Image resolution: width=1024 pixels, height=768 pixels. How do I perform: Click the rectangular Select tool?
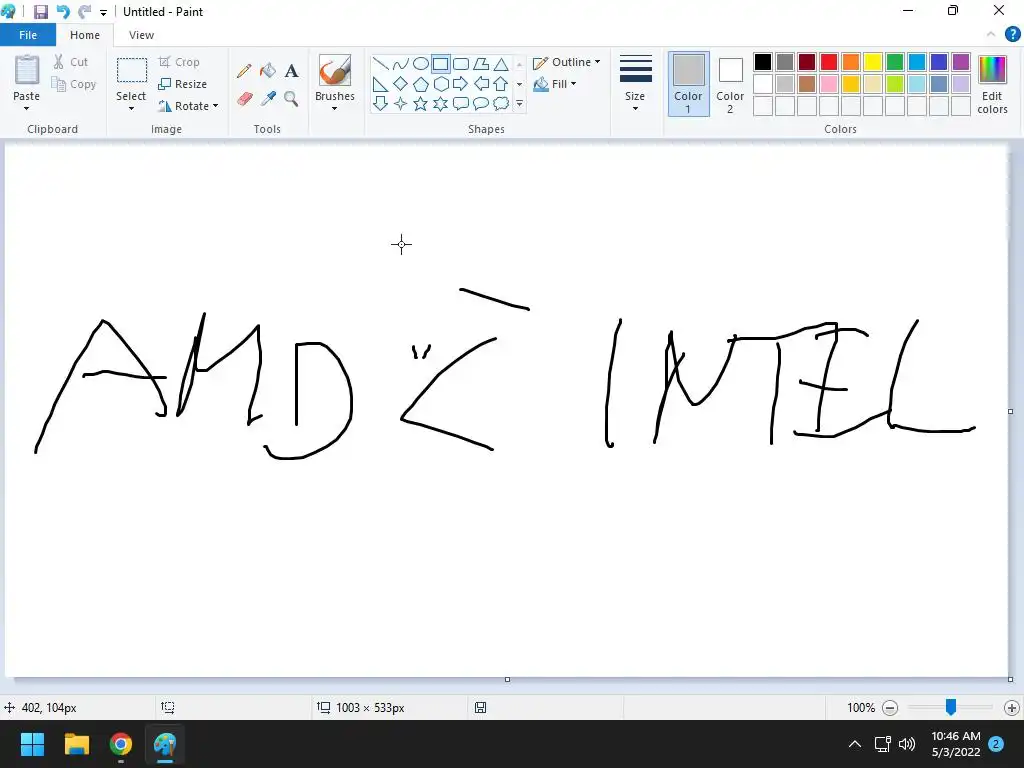(131, 70)
